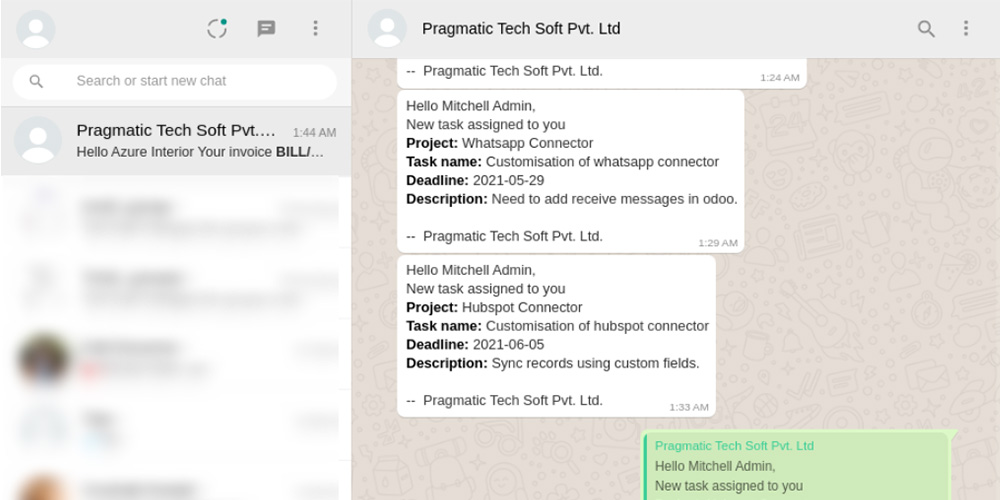Start a new chat with message icon

point(266,28)
